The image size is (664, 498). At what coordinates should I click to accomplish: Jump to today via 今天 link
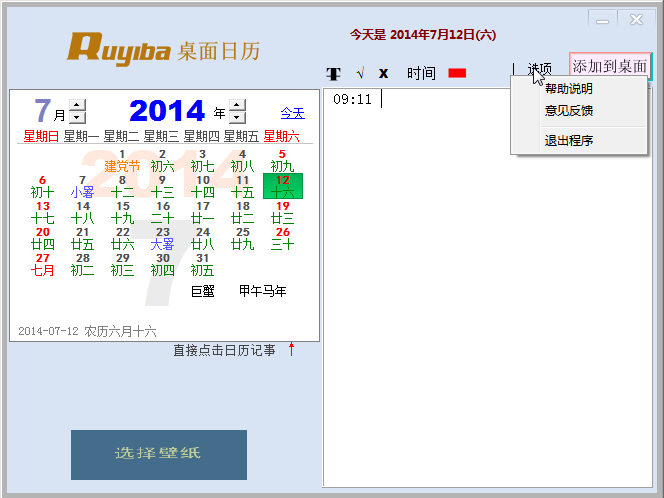[x=293, y=113]
